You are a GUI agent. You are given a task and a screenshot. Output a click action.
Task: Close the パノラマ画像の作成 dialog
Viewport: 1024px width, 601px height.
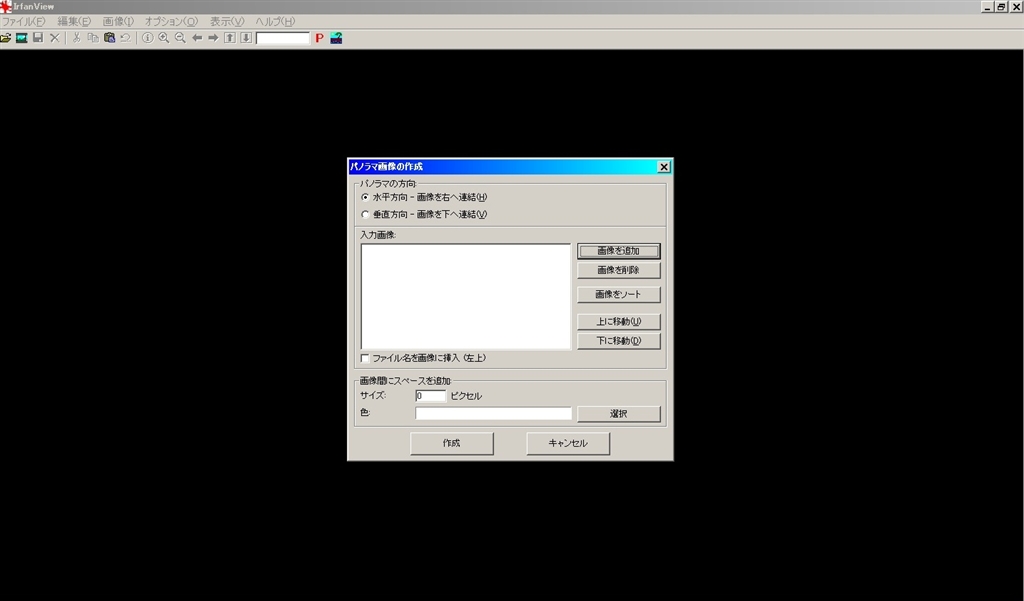(x=664, y=167)
